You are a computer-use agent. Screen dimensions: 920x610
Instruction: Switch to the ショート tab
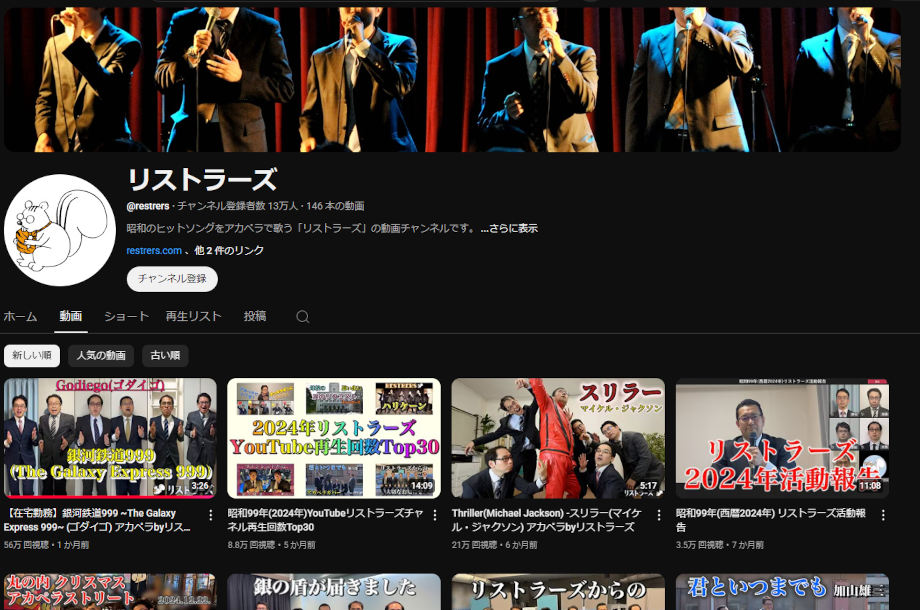126,316
